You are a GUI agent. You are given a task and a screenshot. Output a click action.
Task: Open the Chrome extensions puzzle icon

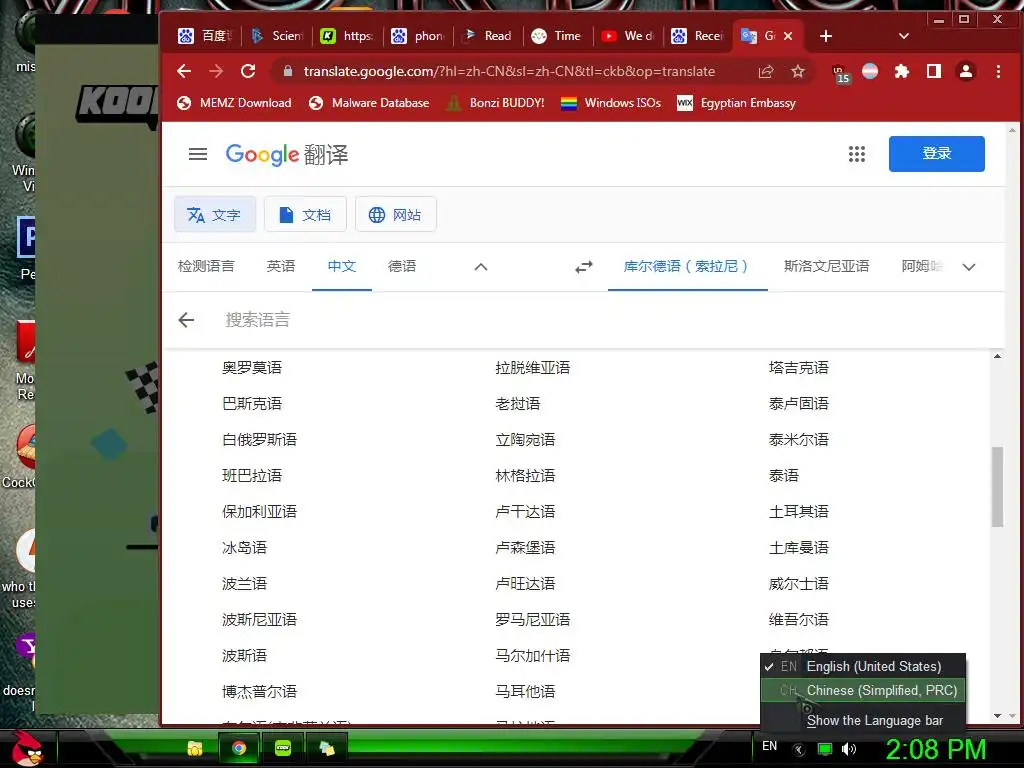(902, 71)
